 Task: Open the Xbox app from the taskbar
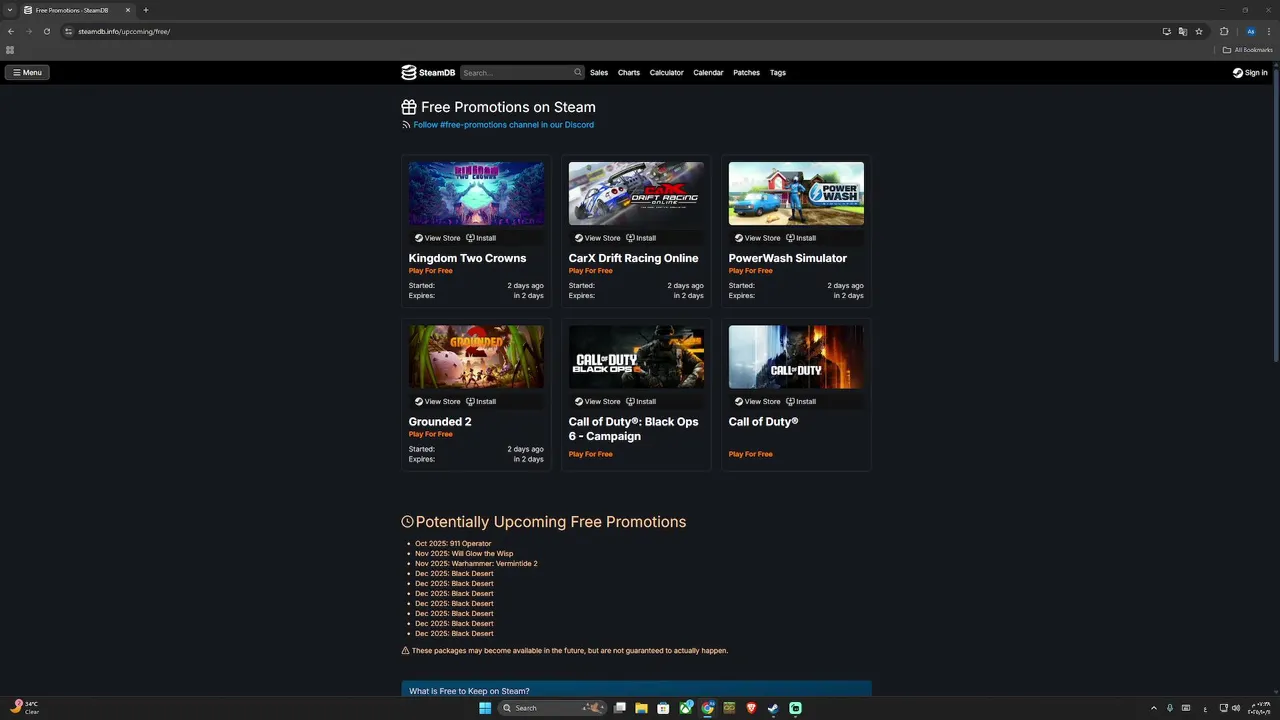[x=685, y=708]
